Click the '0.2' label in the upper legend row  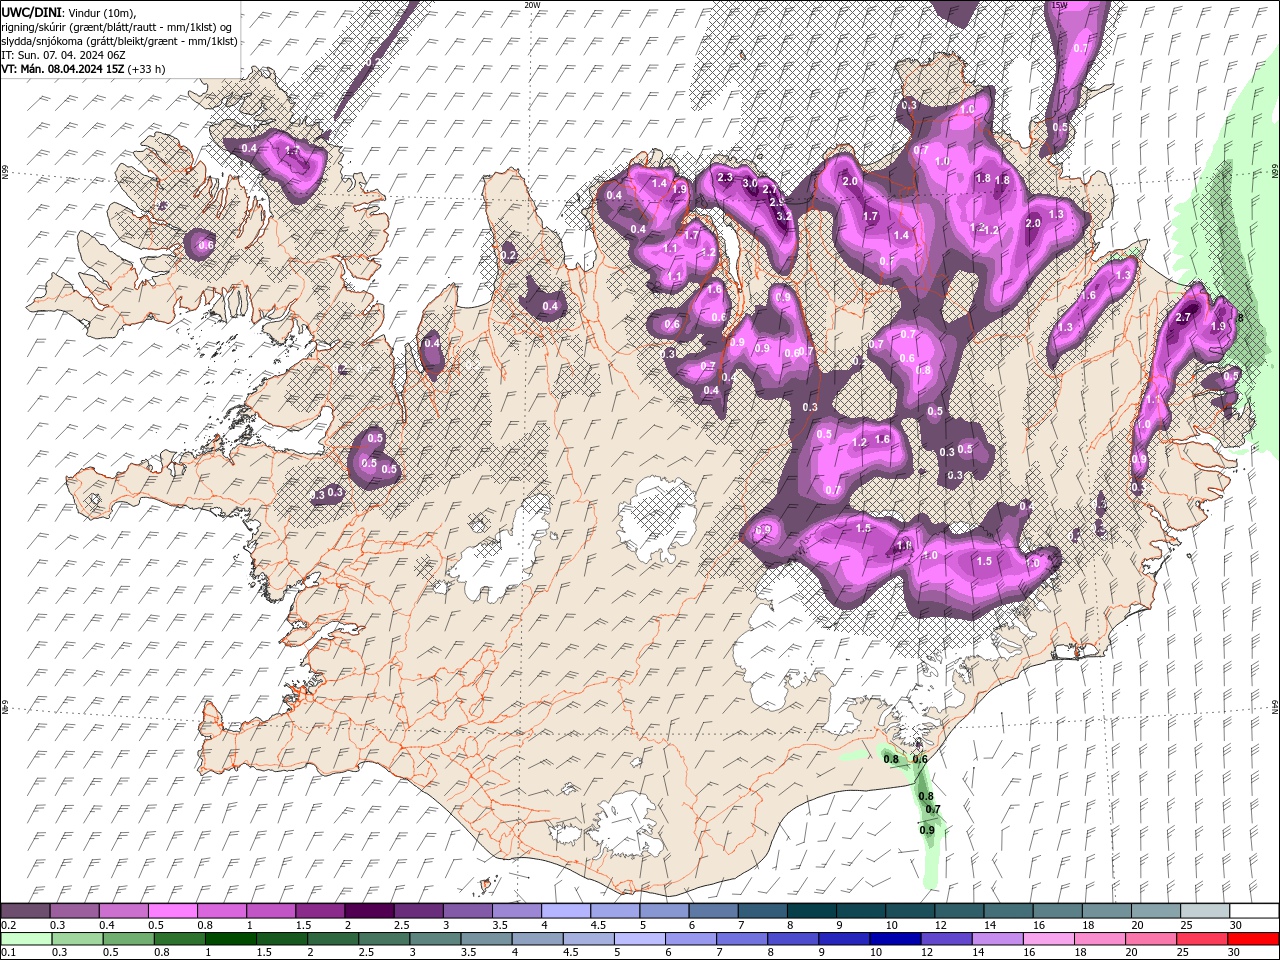click(x=9, y=925)
